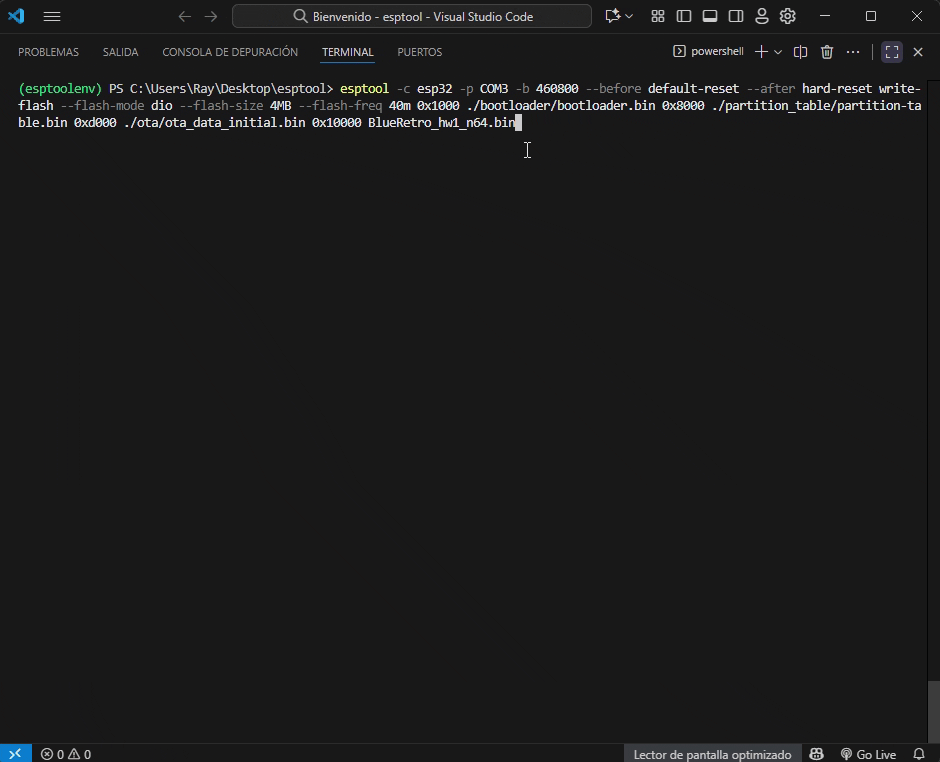
Task: Click the command center search box
Action: point(412,16)
